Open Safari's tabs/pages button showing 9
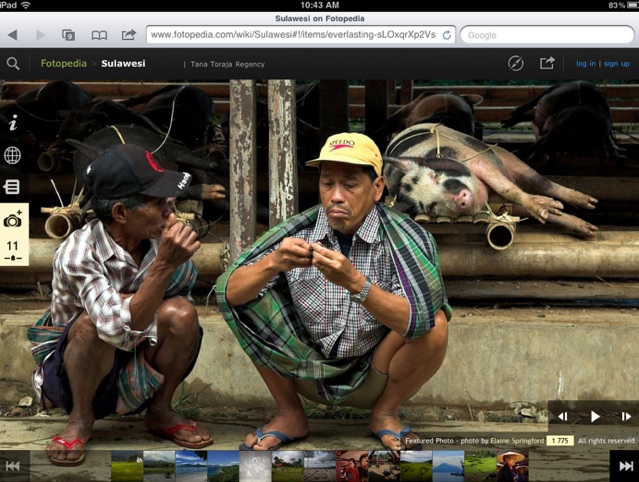 point(68,35)
